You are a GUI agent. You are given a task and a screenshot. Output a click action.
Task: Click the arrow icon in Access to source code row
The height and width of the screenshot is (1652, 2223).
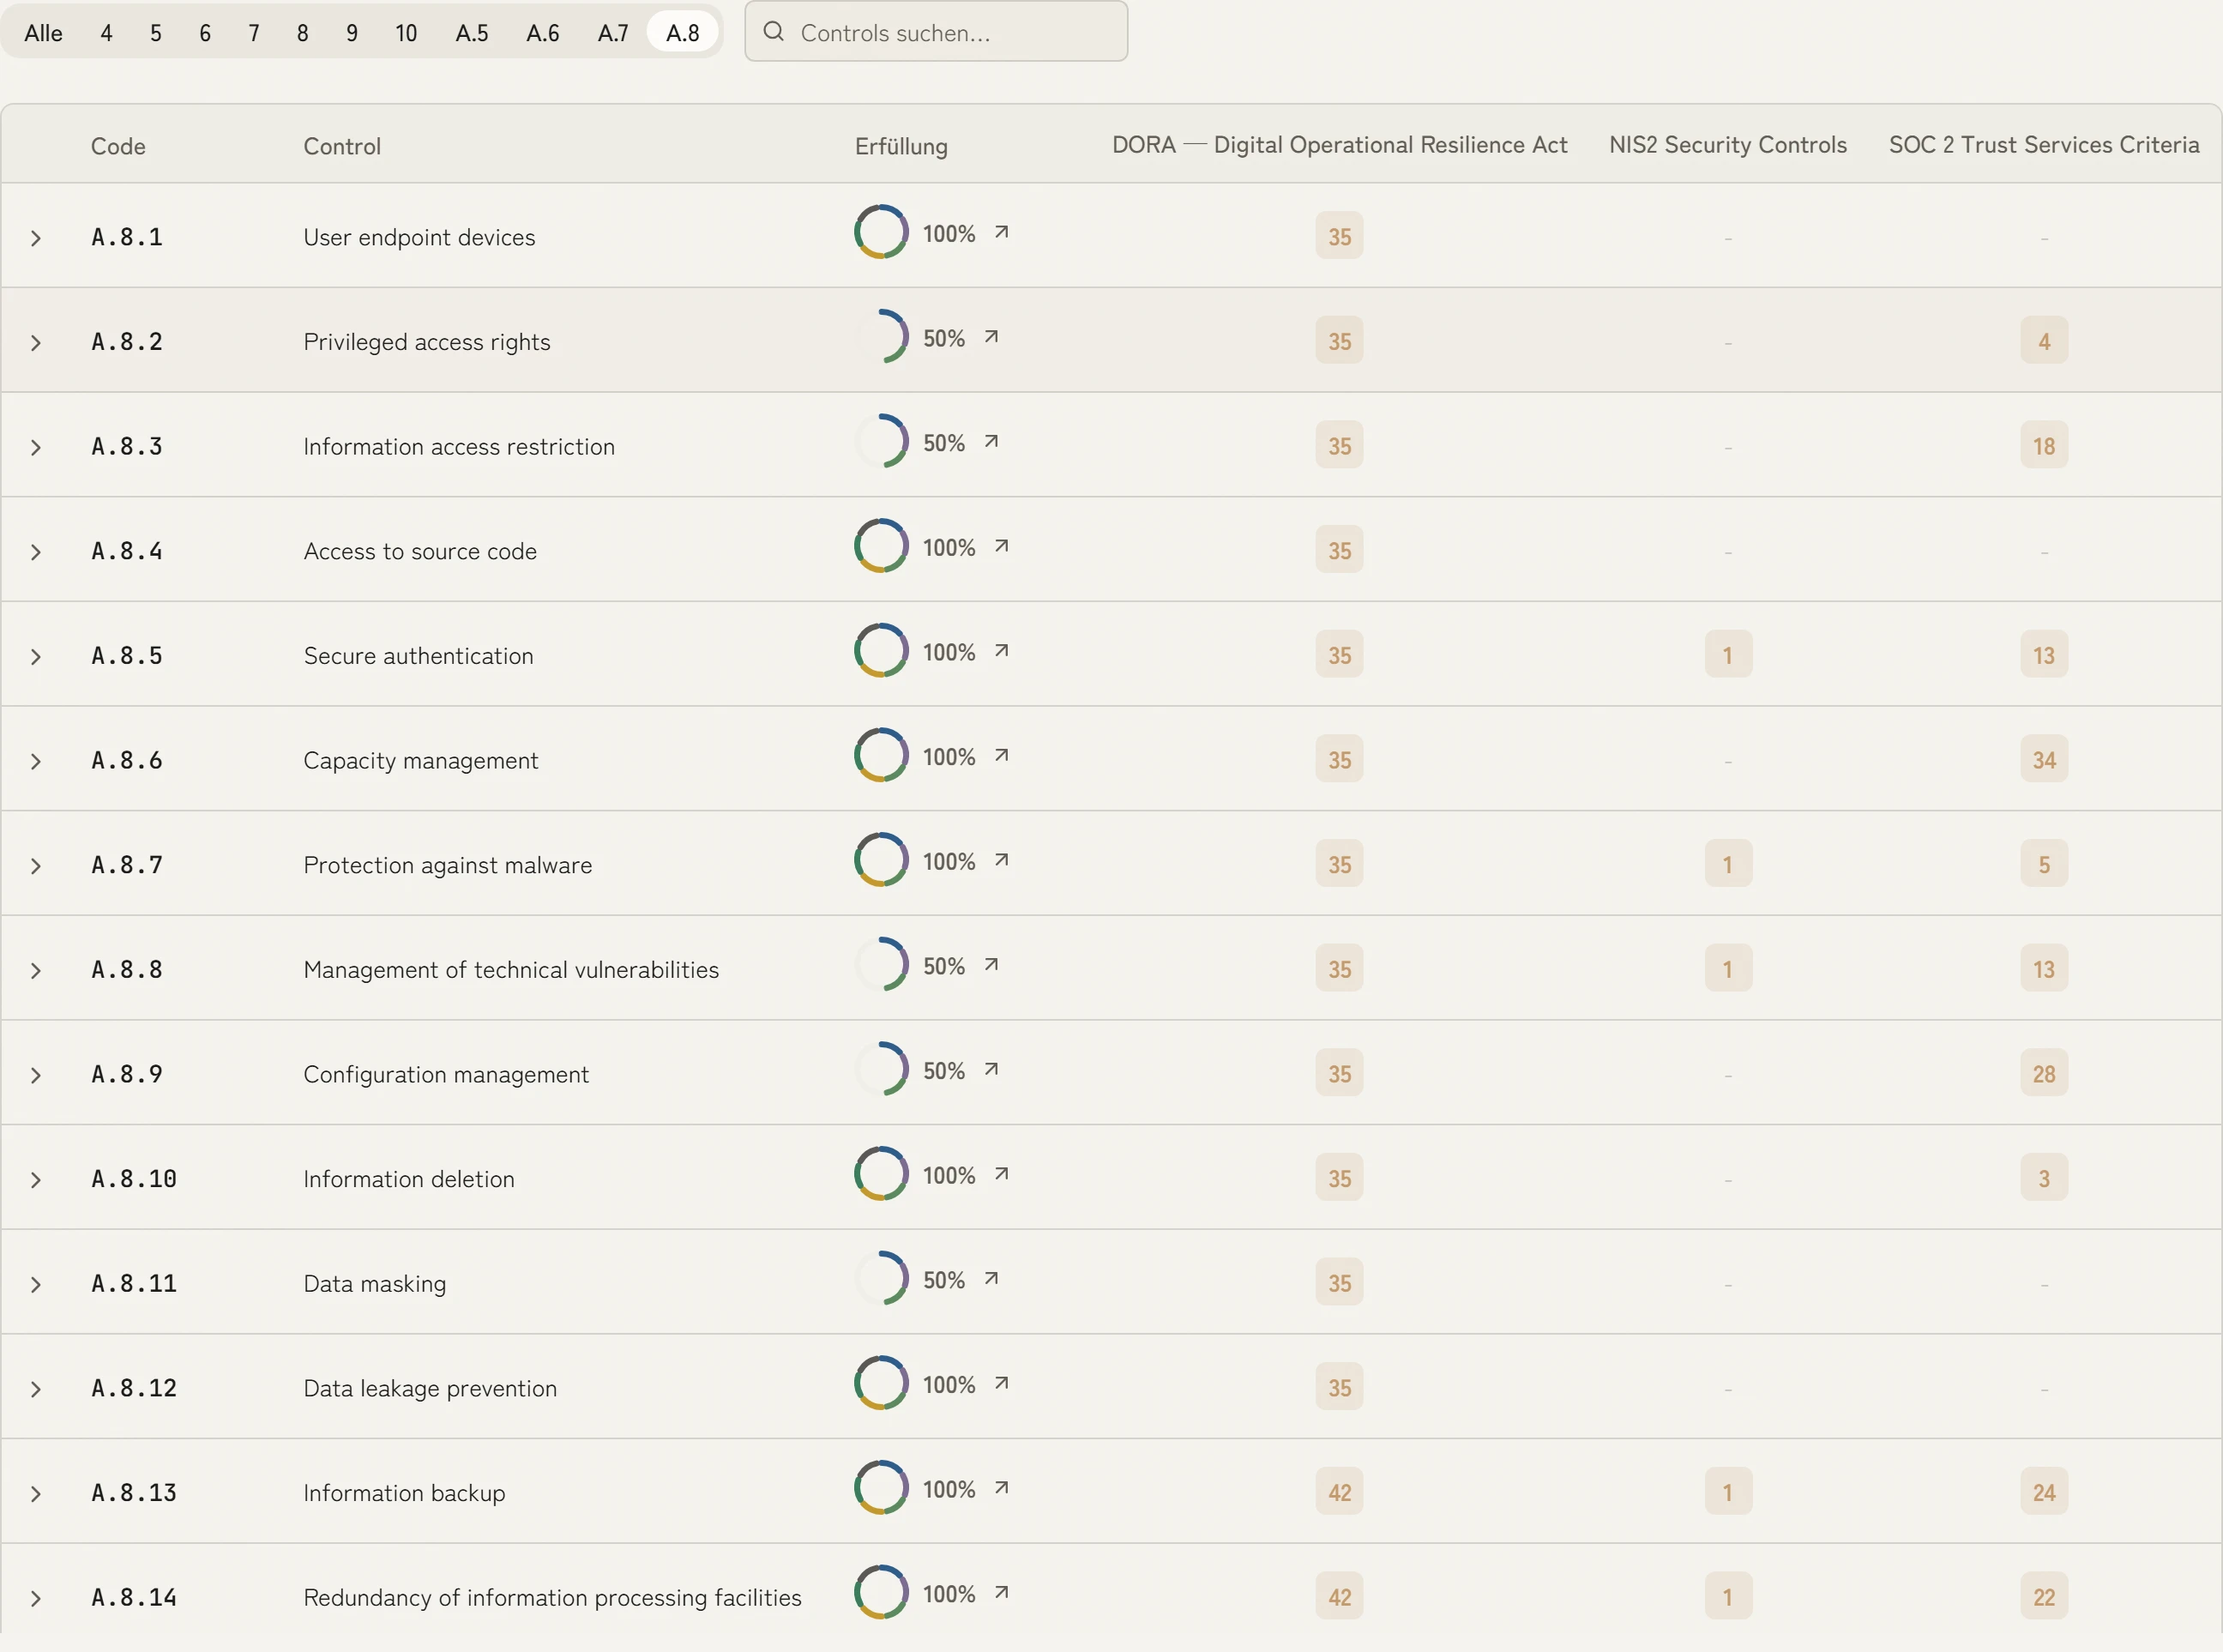(1001, 546)
